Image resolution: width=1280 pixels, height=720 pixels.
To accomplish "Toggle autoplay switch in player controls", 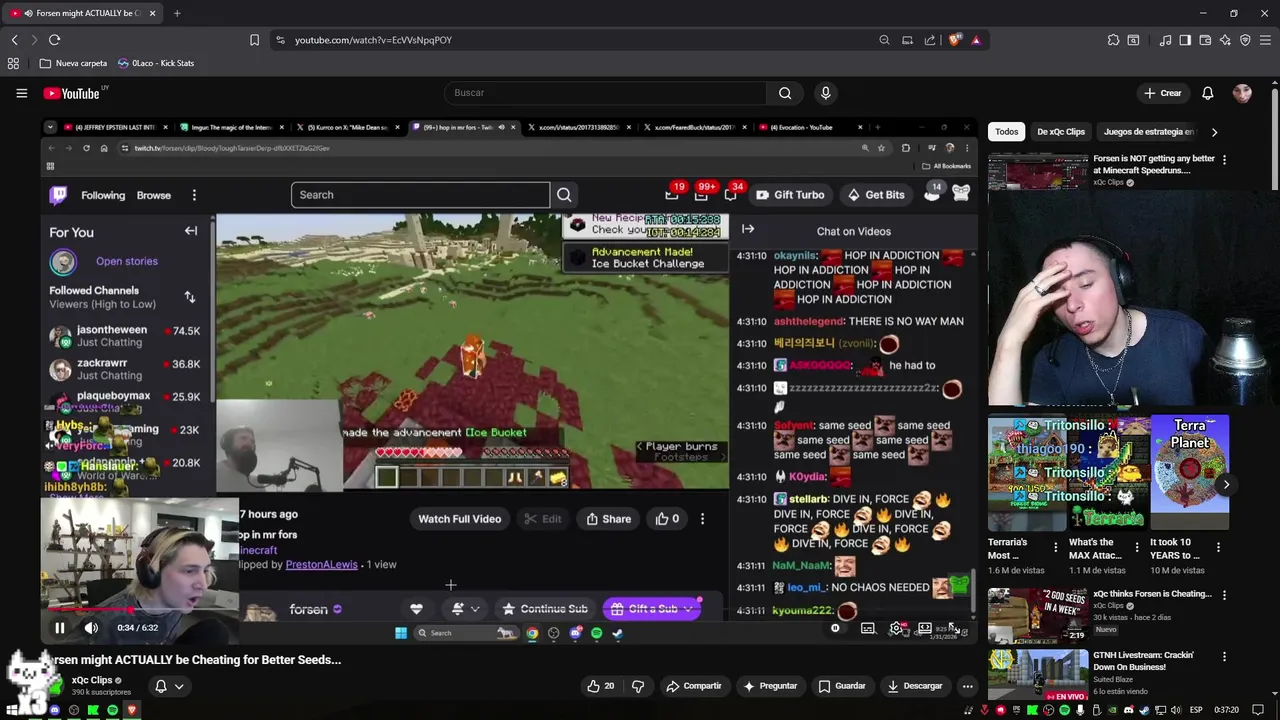I will [836, 628].
